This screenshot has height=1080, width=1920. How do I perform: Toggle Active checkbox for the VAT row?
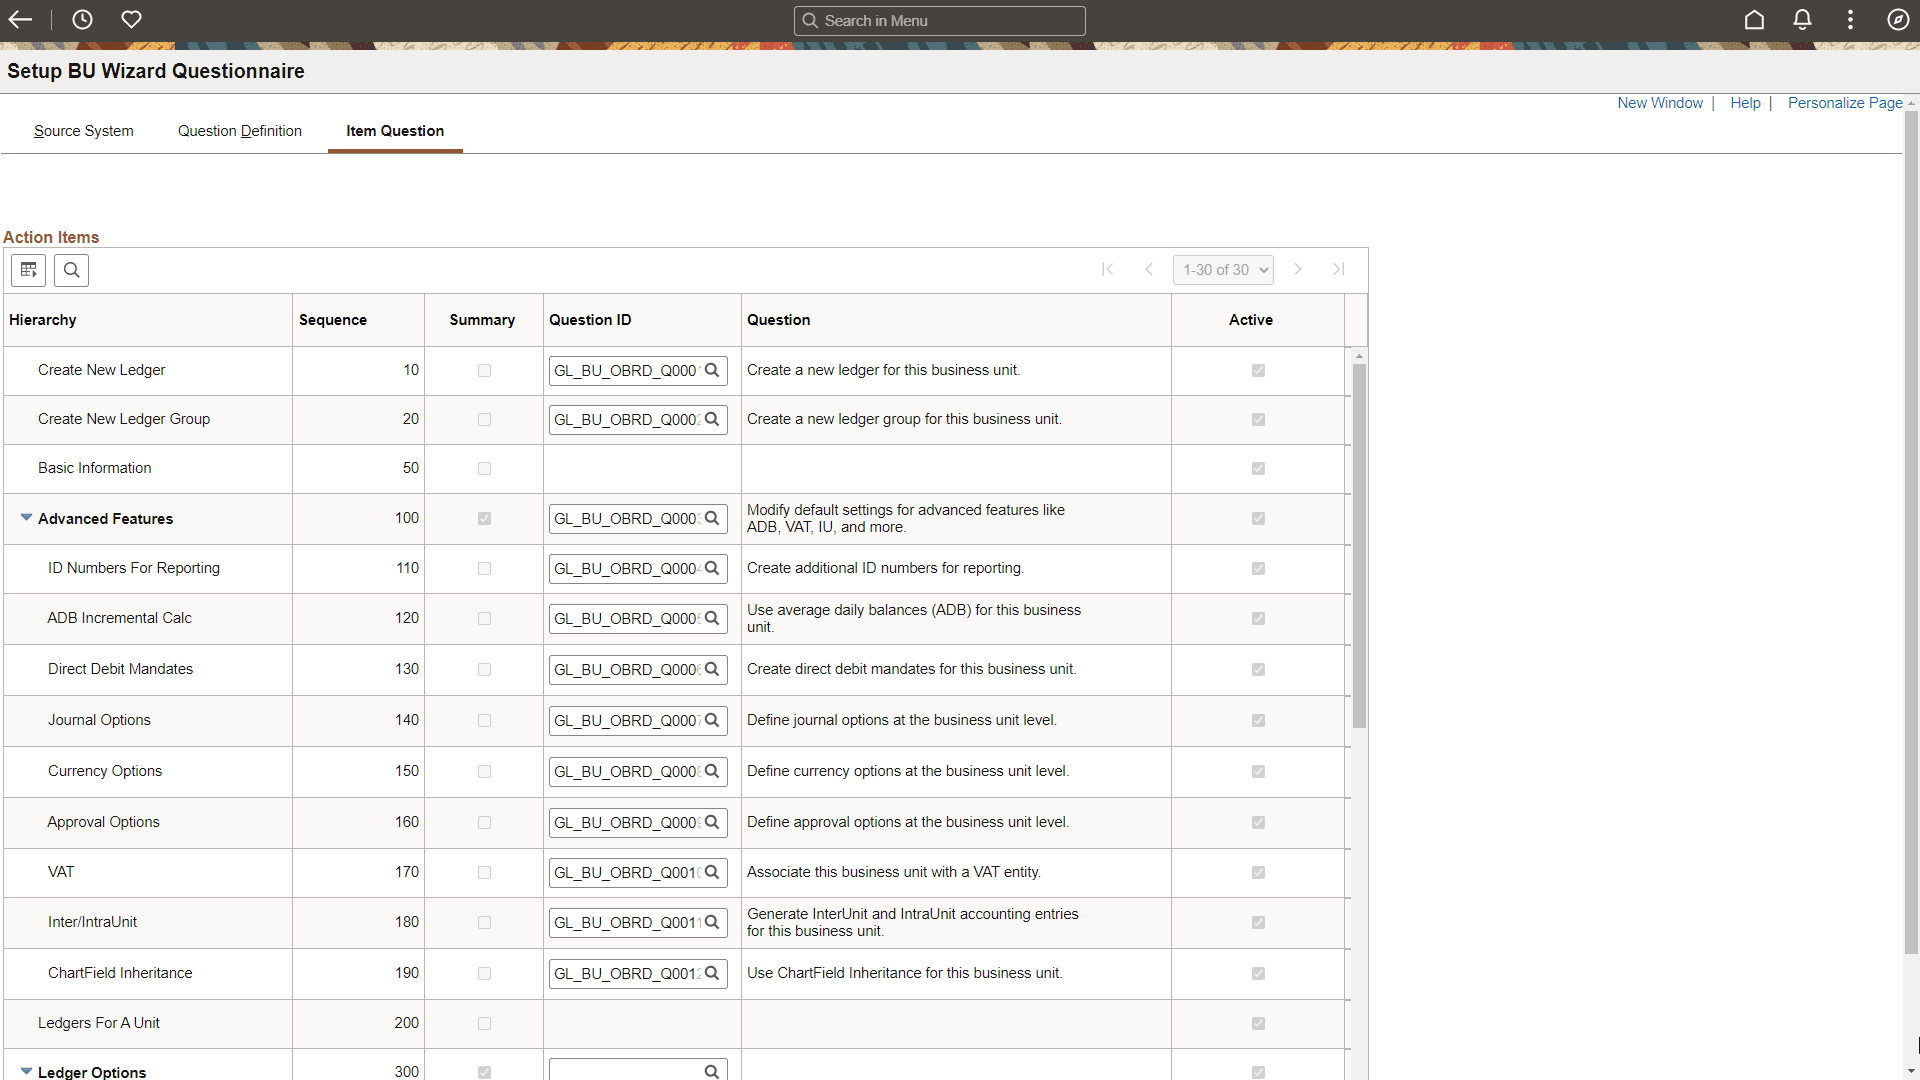[x=1258, y=873]
